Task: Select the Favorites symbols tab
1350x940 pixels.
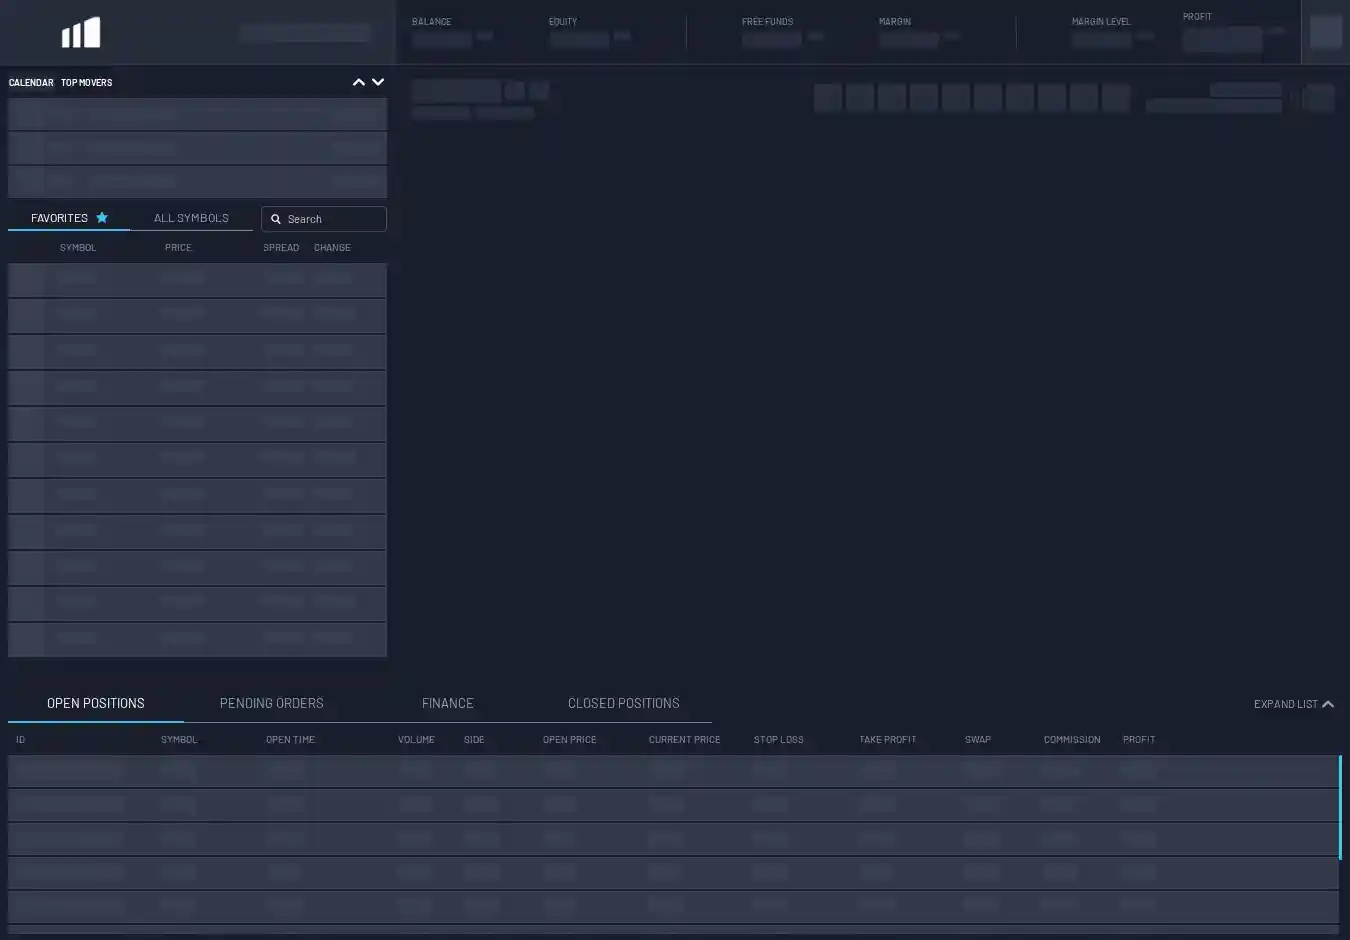Action: [60, 218]
